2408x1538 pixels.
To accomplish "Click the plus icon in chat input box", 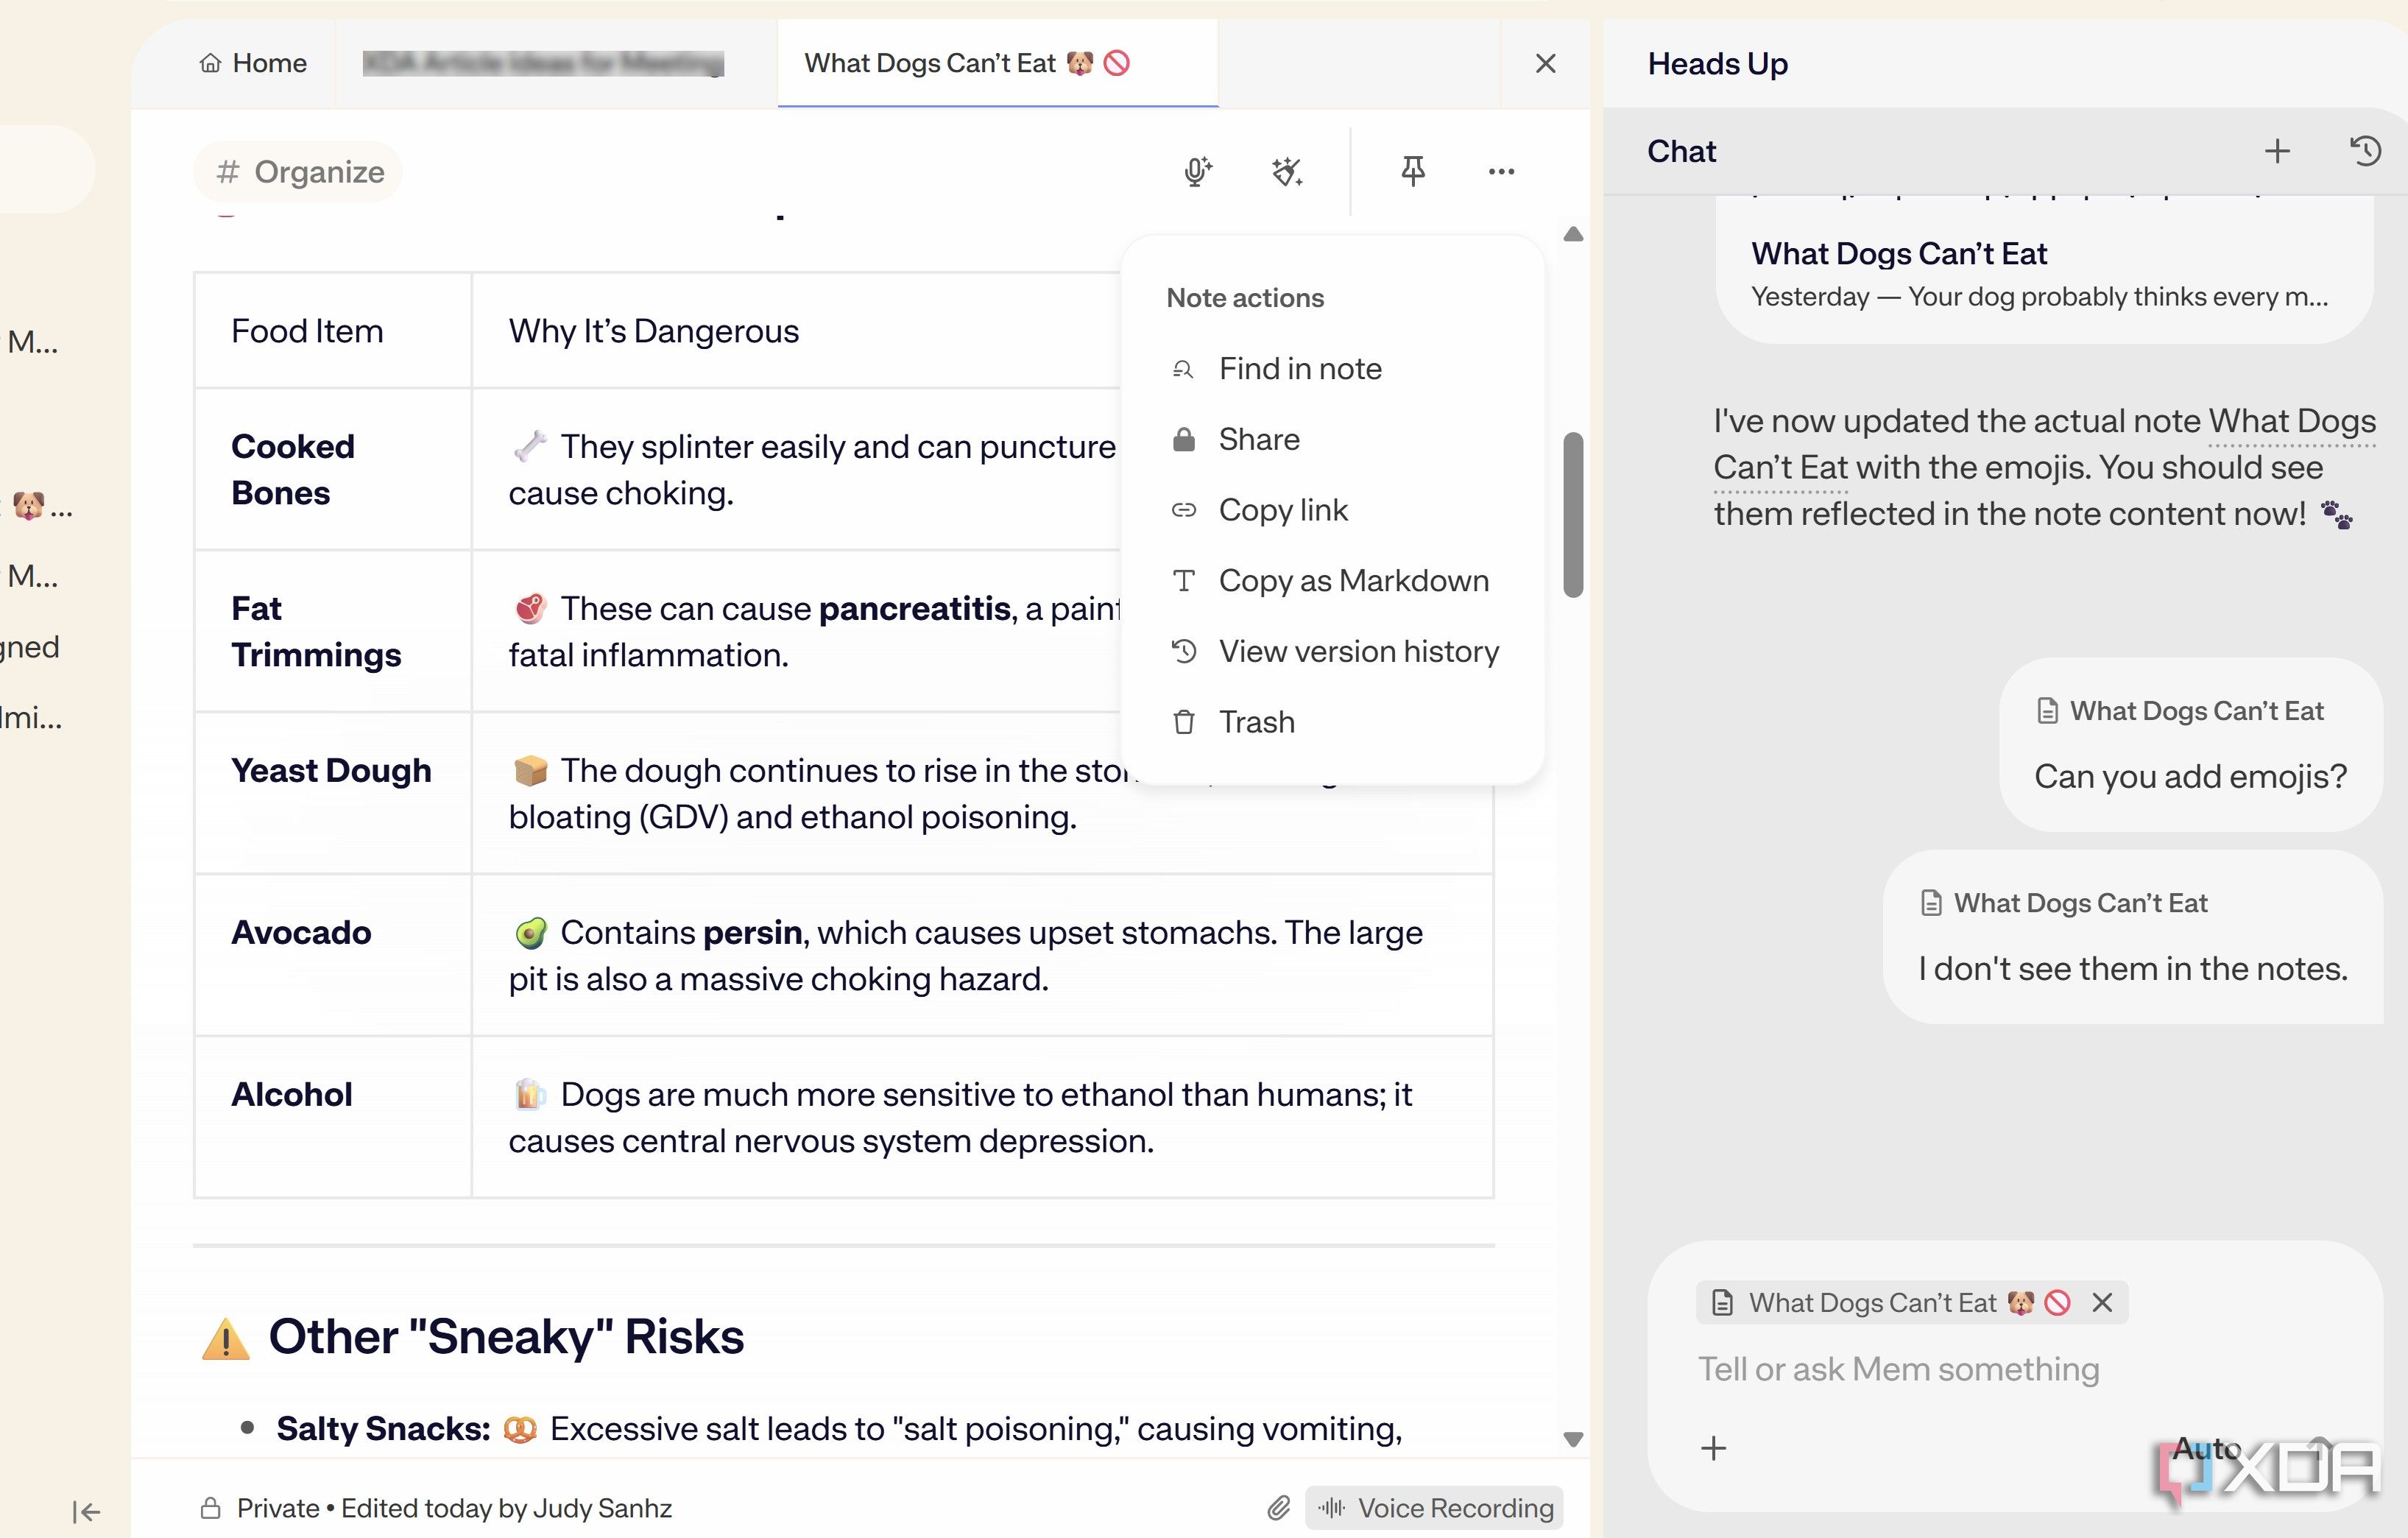I will click(1713, 1447).
